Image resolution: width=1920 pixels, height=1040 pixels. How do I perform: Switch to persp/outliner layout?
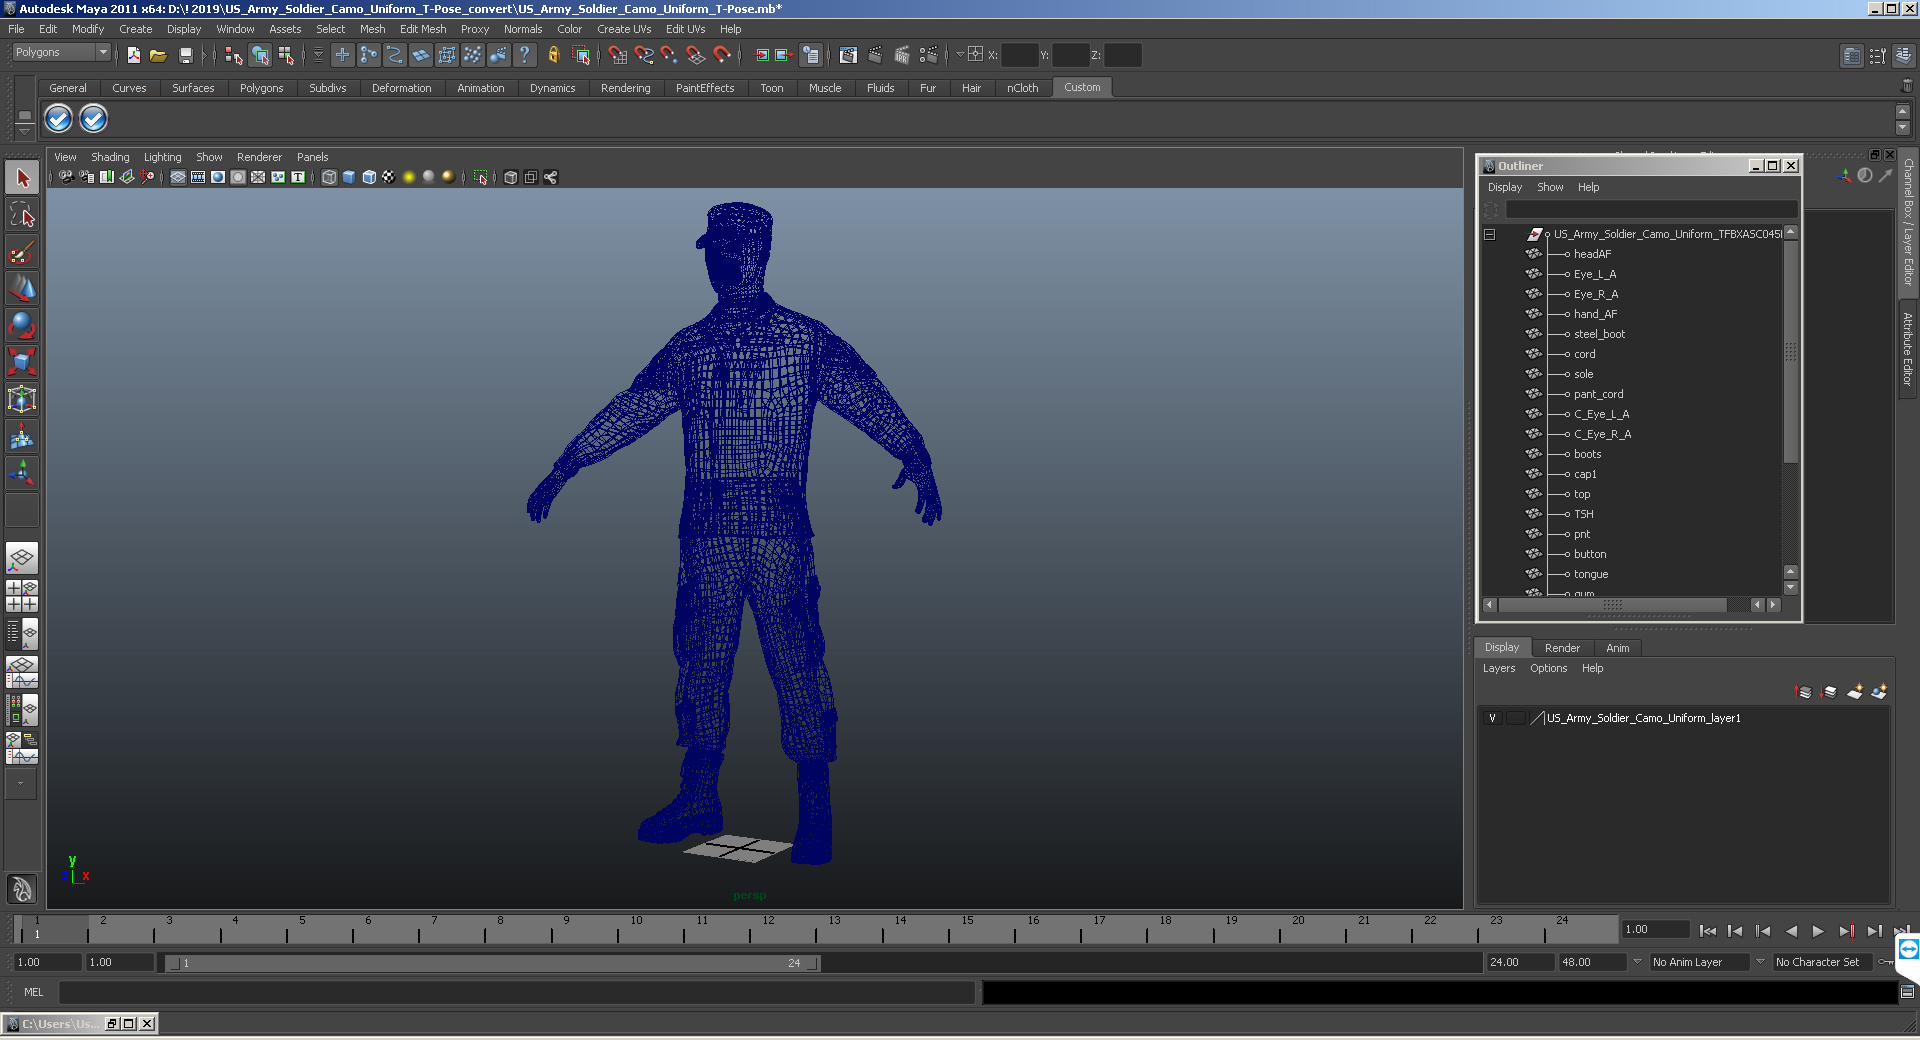pyautogui.click(x=22, y=633)
